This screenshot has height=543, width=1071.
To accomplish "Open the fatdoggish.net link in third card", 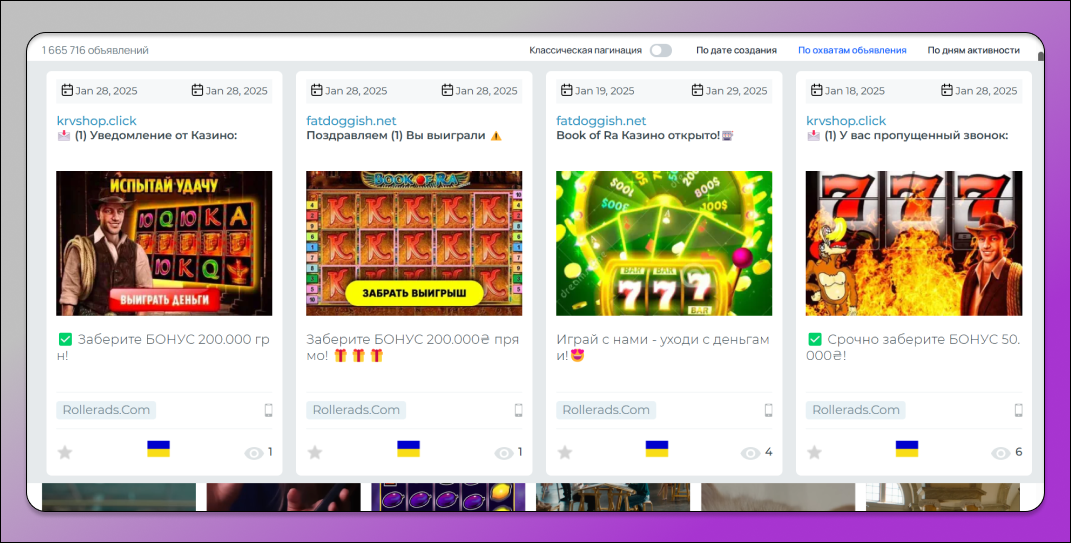I will click(x=601, y=121).
